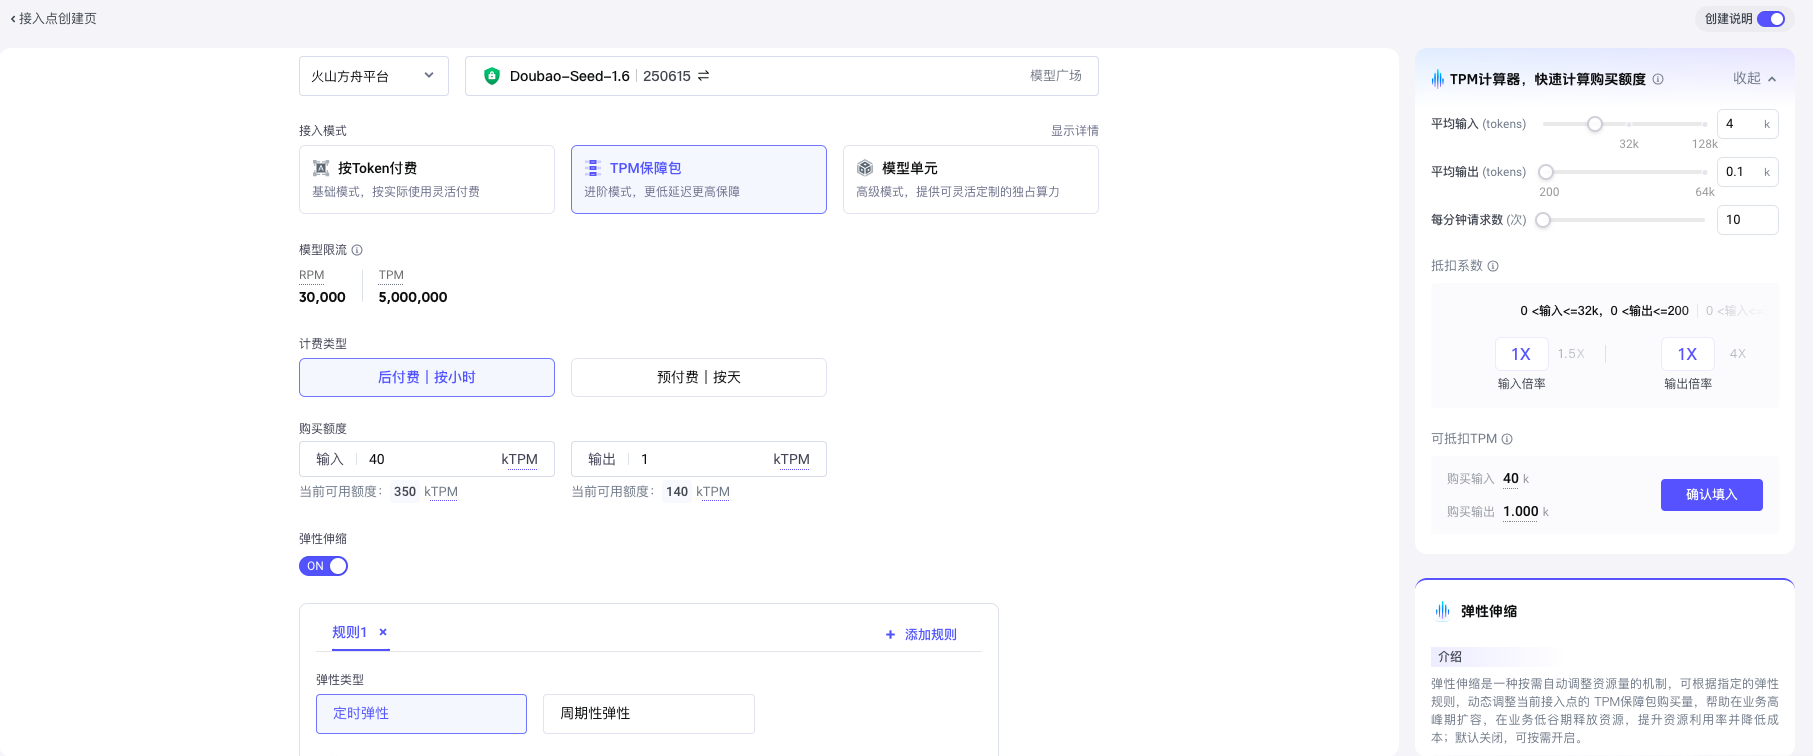Viewport: 1813px width, 756px height.
Task: Click the info icon beside 模型限流
Action: [357, 250]
